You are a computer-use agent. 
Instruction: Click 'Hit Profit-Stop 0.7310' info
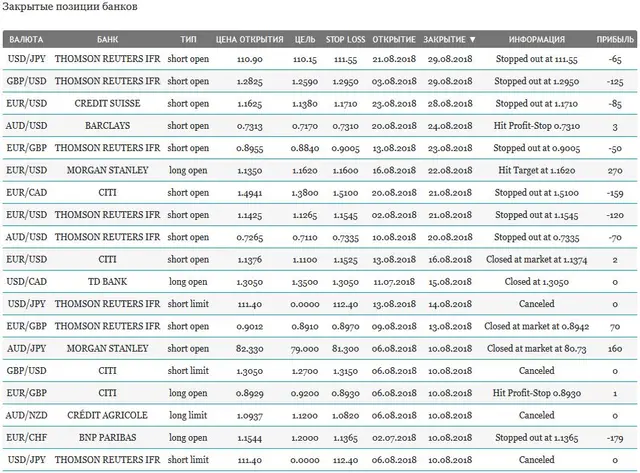(x=536, y=126)
